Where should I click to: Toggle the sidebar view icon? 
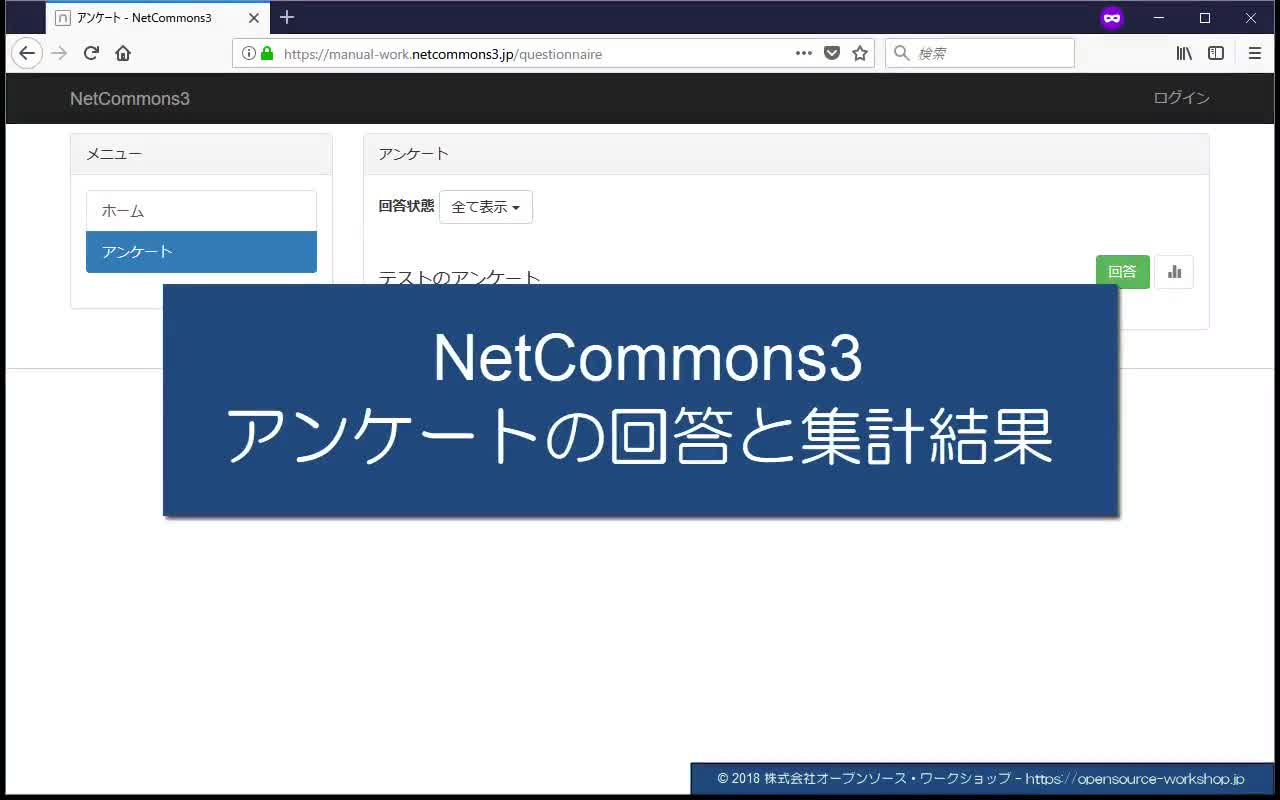(x=1216, y=53)
